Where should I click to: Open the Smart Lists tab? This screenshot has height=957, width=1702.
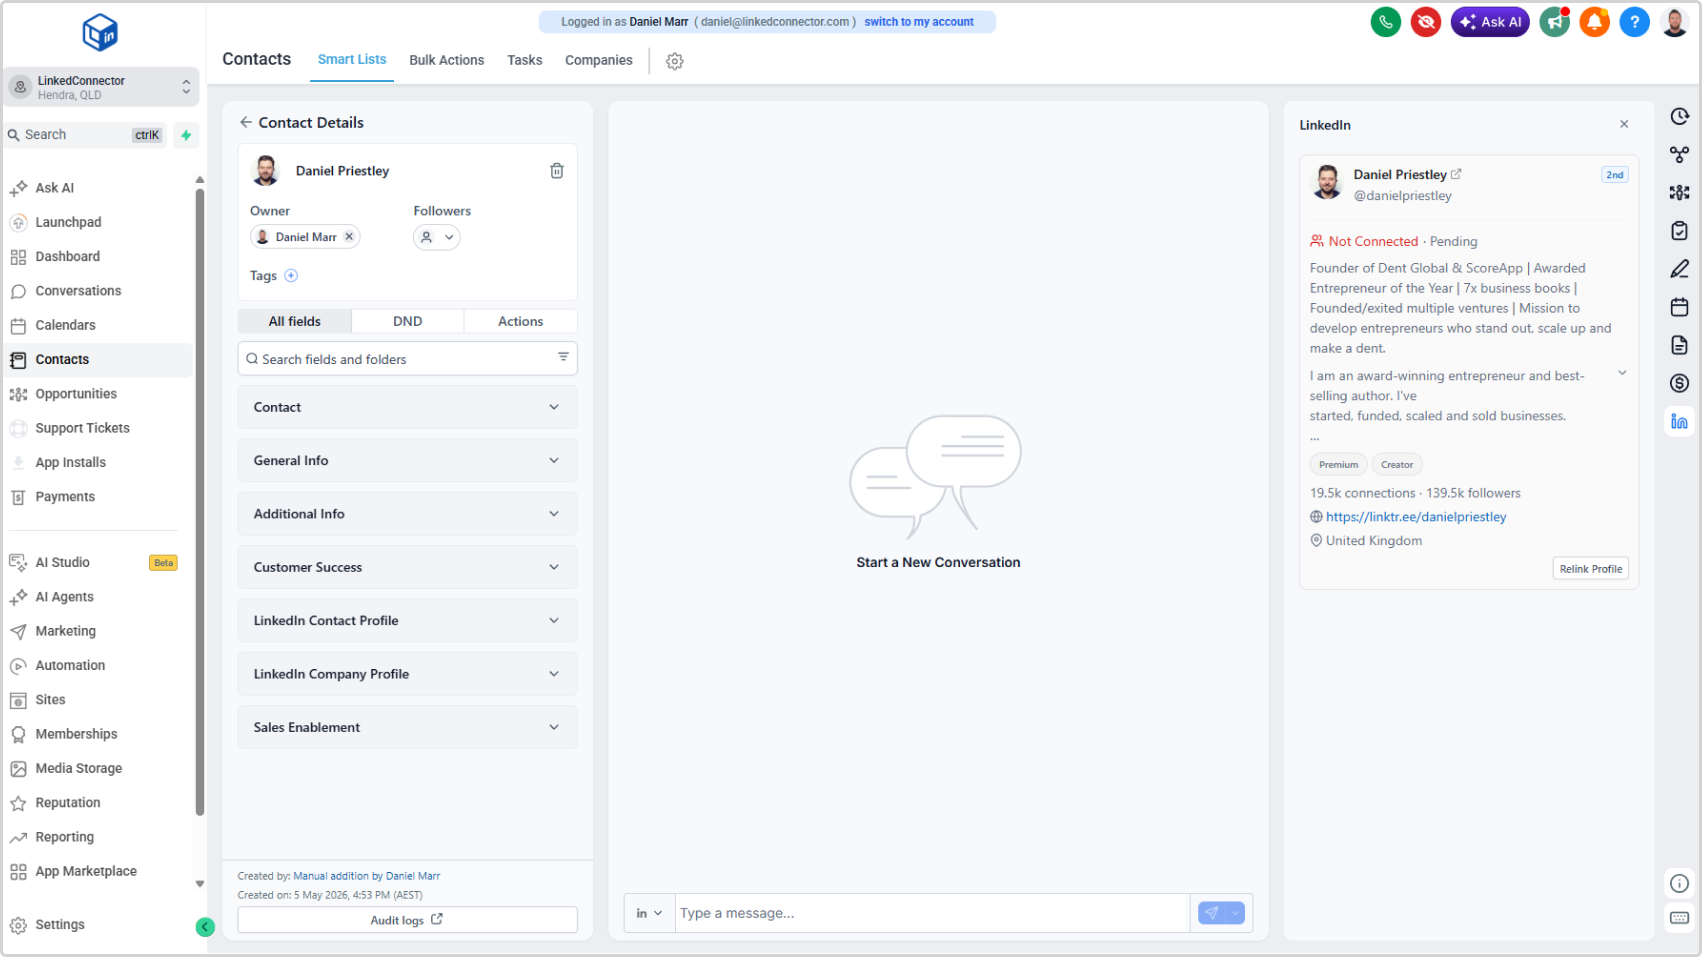pos(352,60)
